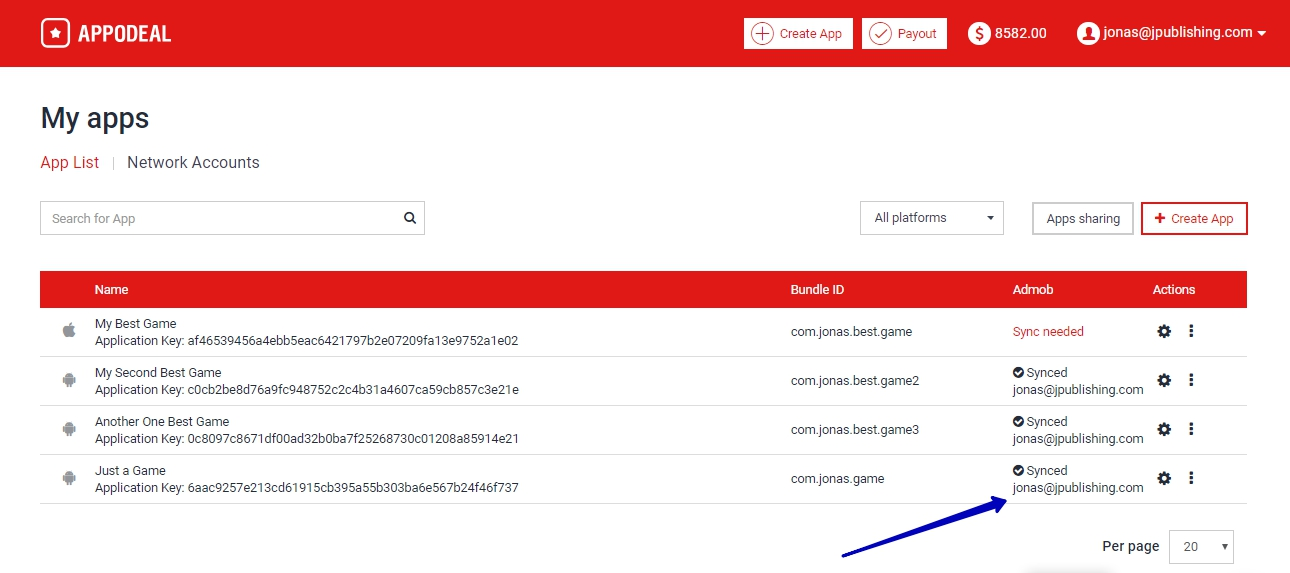Click the dollar balance icon
The height and width of the screenshot is (573, 1290).
(x=979, y=33)
